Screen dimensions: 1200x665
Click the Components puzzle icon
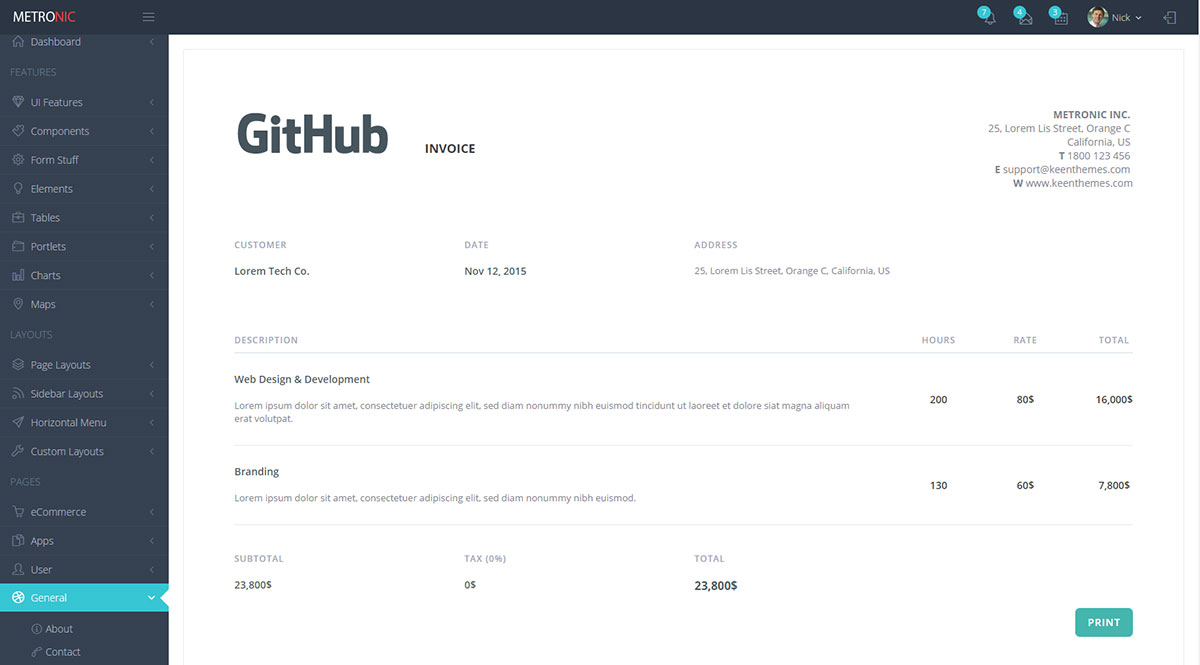[x=18, y=131]
